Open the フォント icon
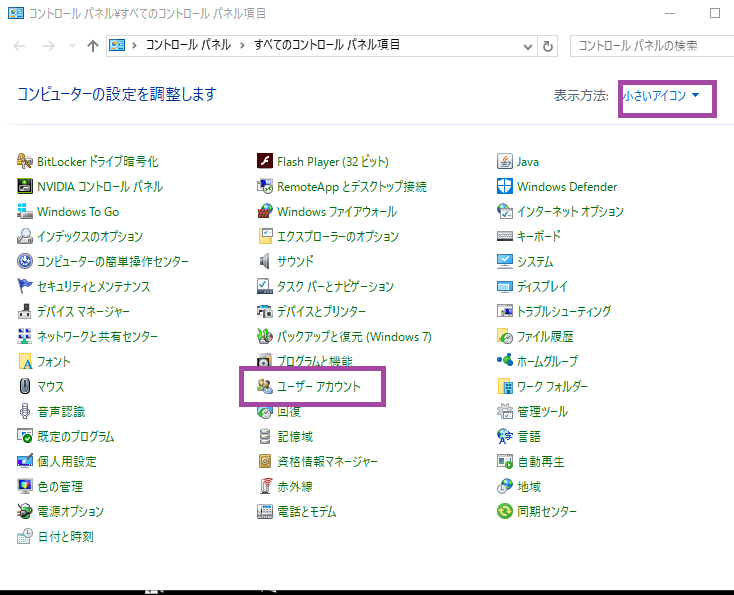 pos(24,361)
